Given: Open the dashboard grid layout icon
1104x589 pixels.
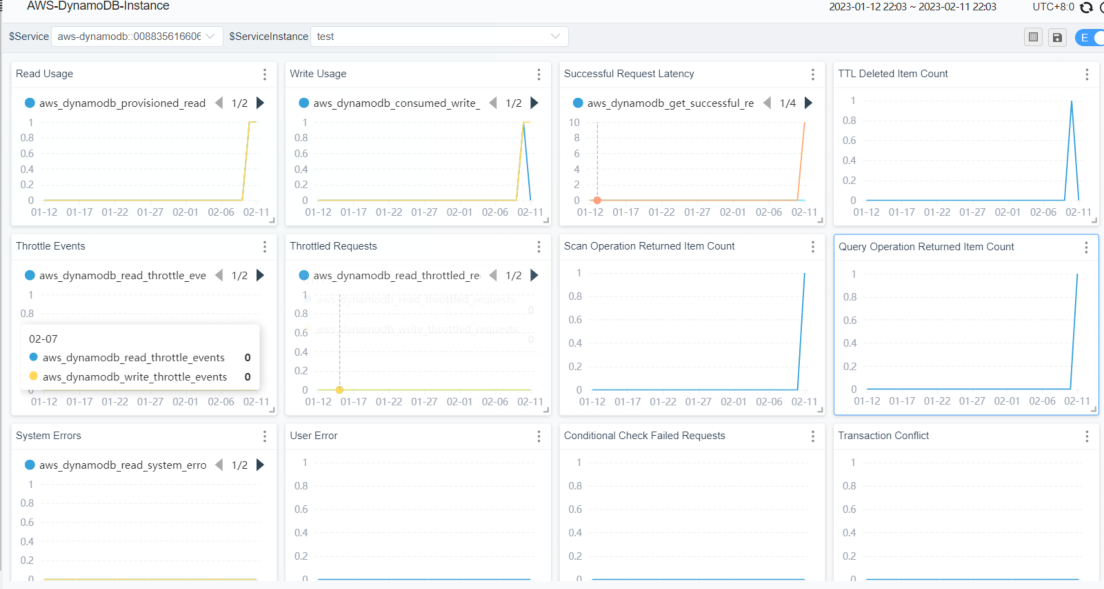Looking at the screenshot, I should point(1033,37).
